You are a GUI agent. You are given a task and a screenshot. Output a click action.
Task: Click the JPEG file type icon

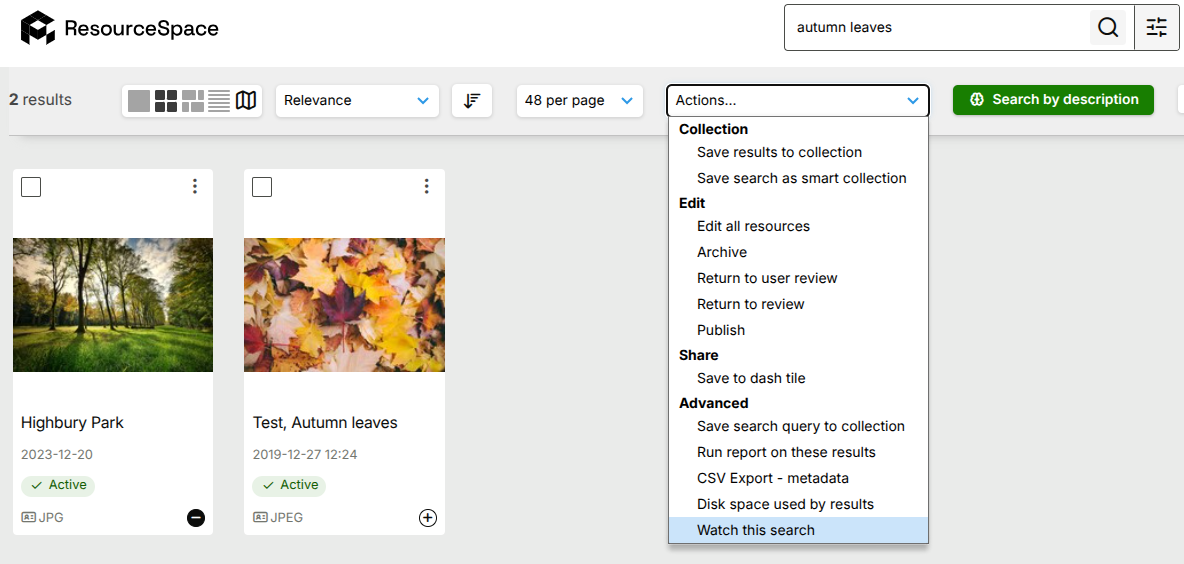click(x=260, y=518)
